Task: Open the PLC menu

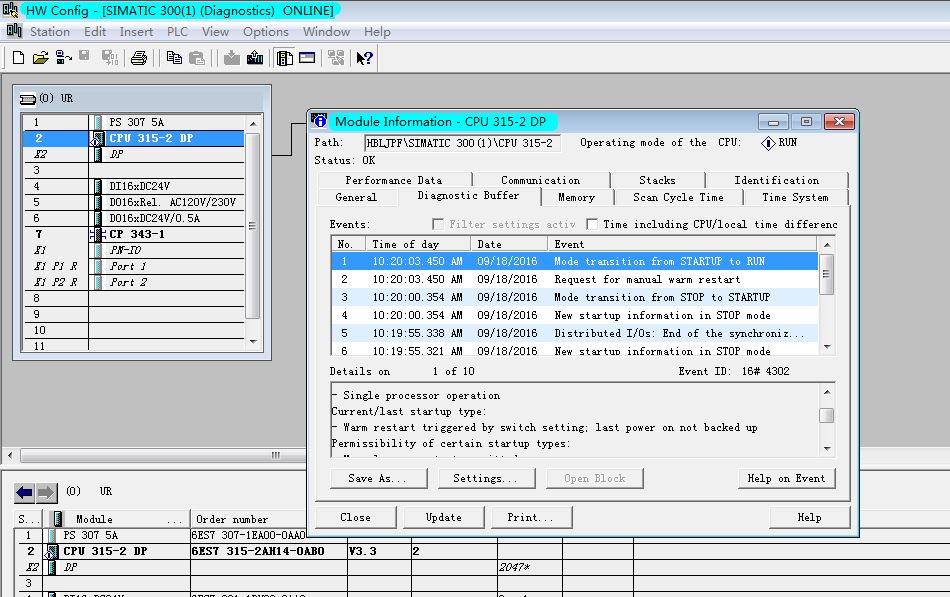Action: 178,32
